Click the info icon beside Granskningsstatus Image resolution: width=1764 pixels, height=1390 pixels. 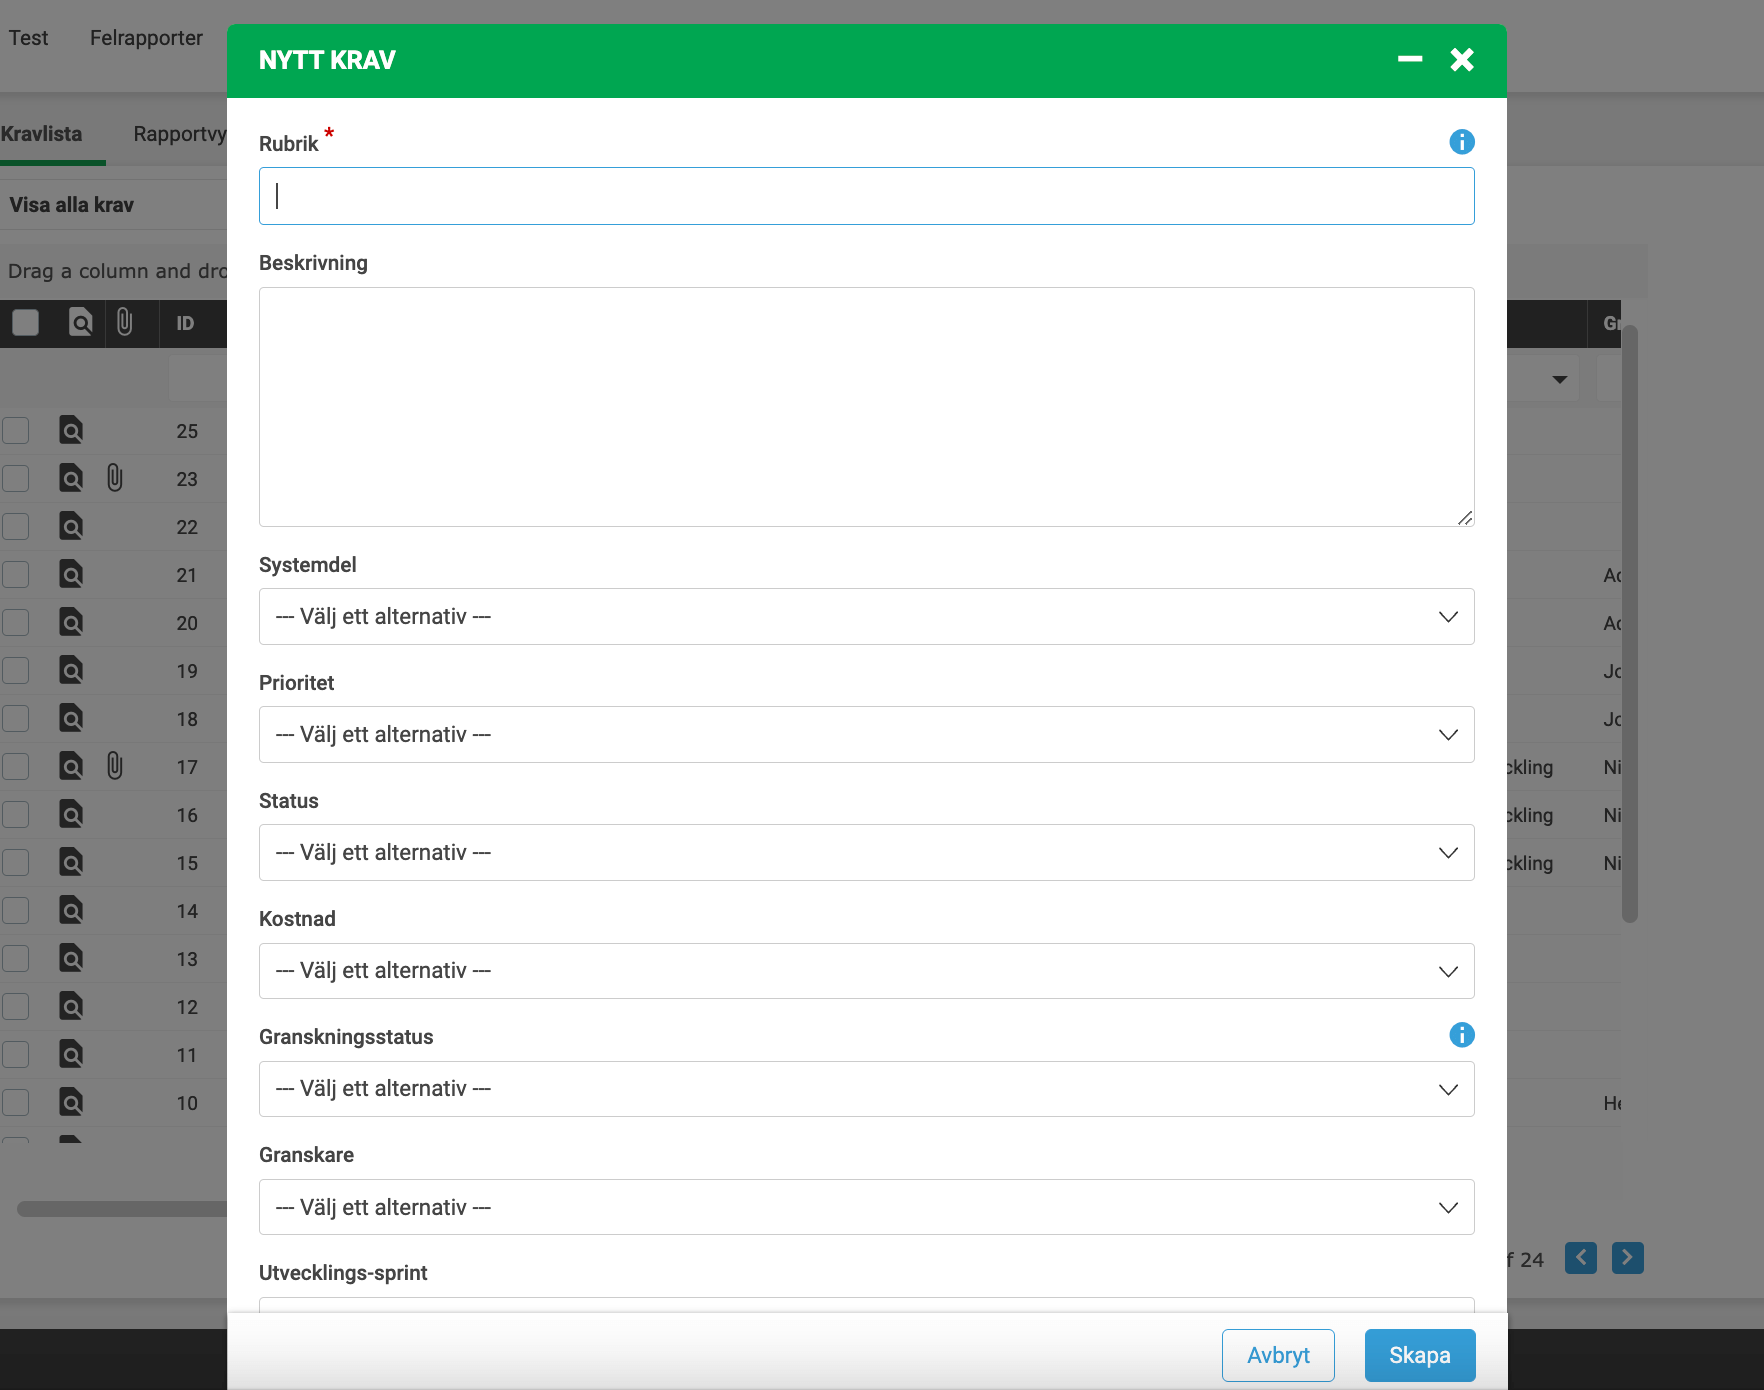[x=1461, y=1035]
